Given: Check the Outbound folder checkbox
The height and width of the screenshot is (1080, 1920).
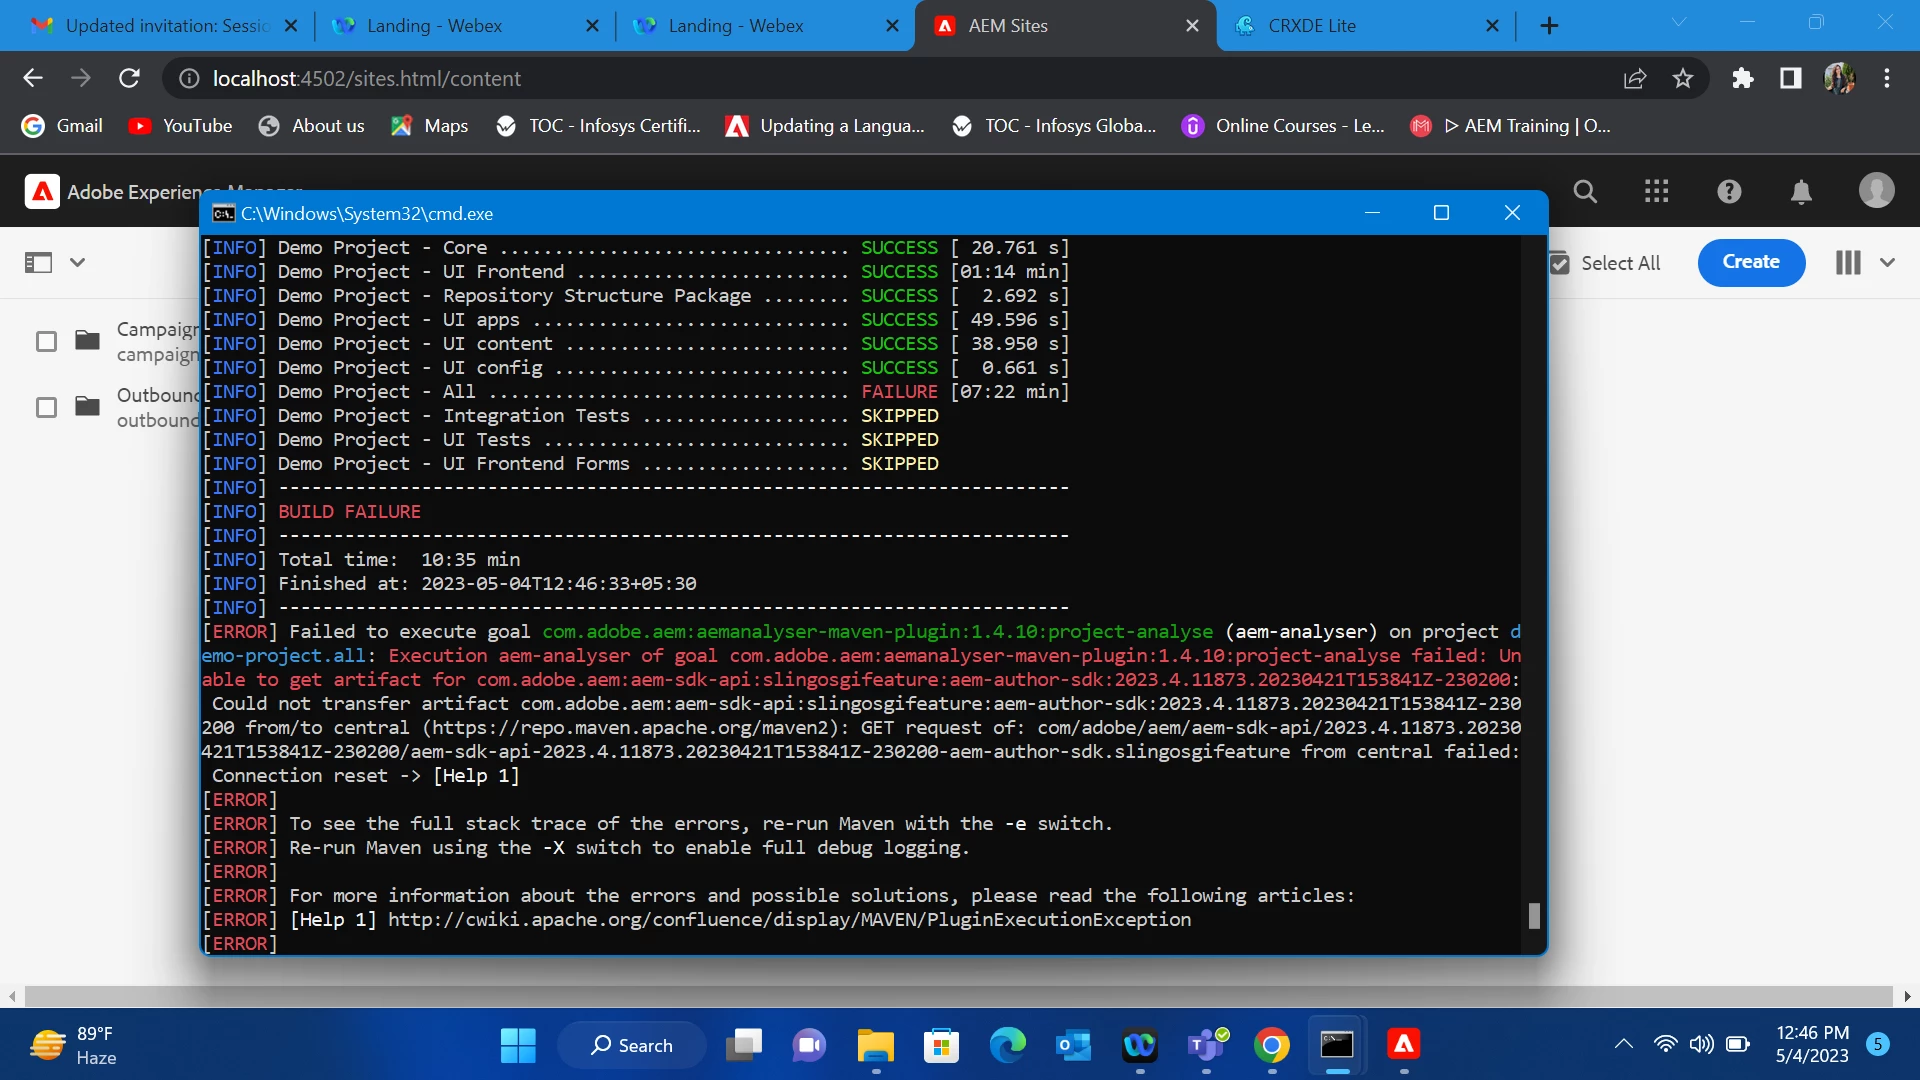Looking at the screenshot, I should tap(46, 407).
